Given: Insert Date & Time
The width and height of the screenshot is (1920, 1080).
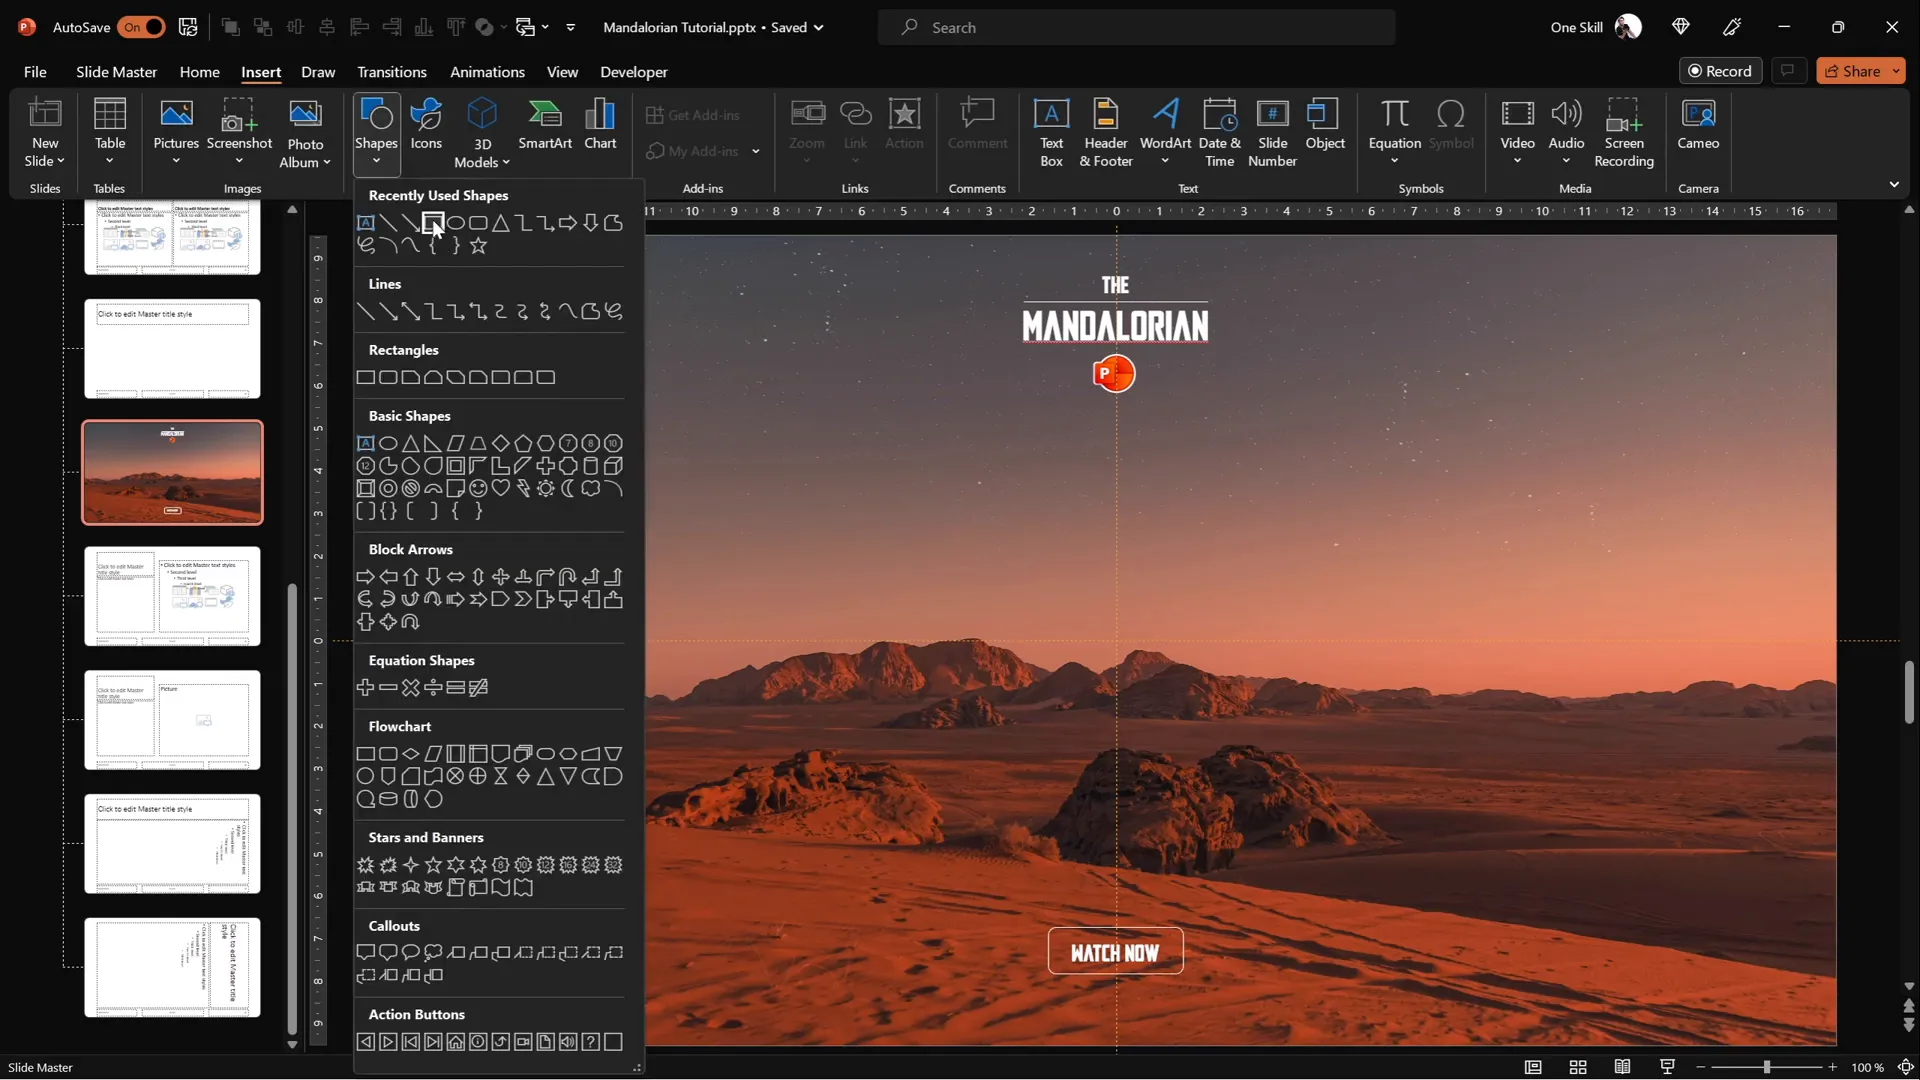Looking at the screenshot, I should click(1220, 133).
